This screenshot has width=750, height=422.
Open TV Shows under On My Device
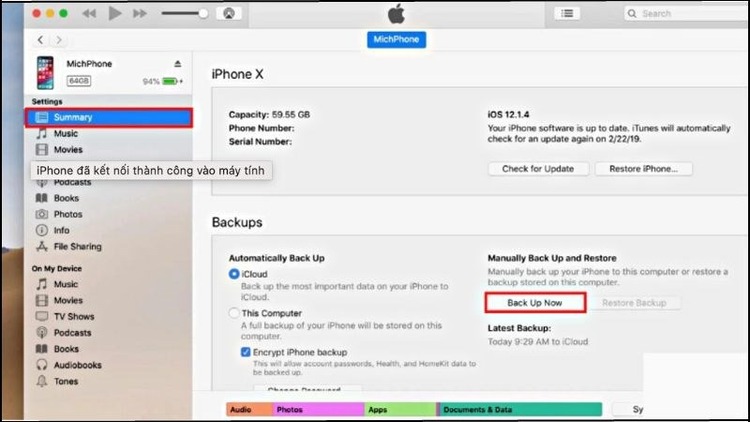74,317
